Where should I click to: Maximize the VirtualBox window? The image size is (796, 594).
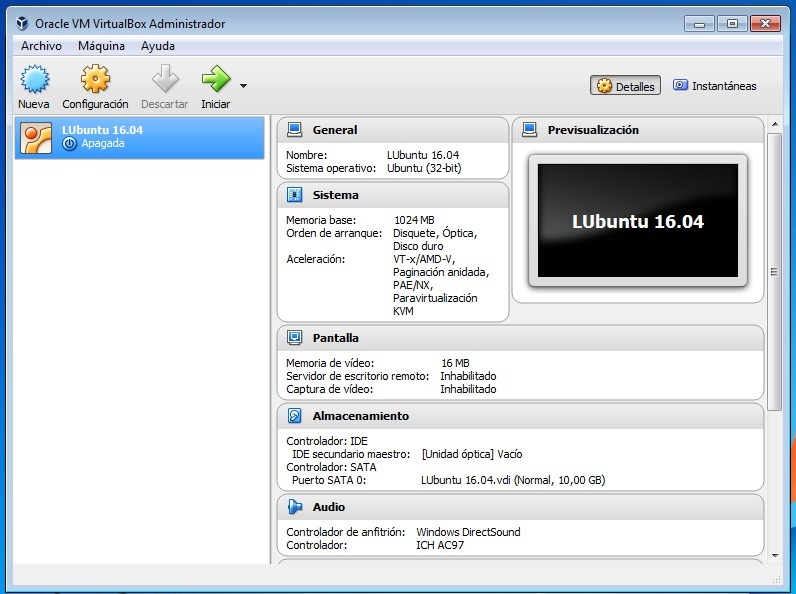tap(732, 23)
